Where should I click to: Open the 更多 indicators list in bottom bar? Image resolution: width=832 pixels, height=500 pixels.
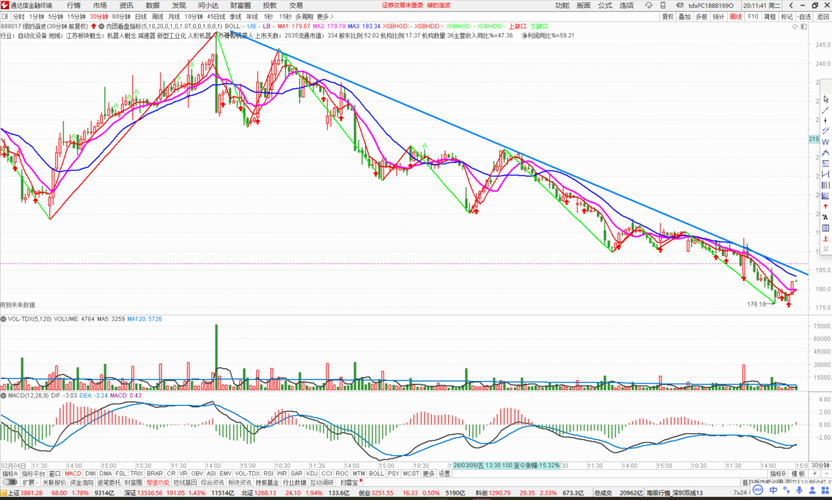click(x=428, y=473)
